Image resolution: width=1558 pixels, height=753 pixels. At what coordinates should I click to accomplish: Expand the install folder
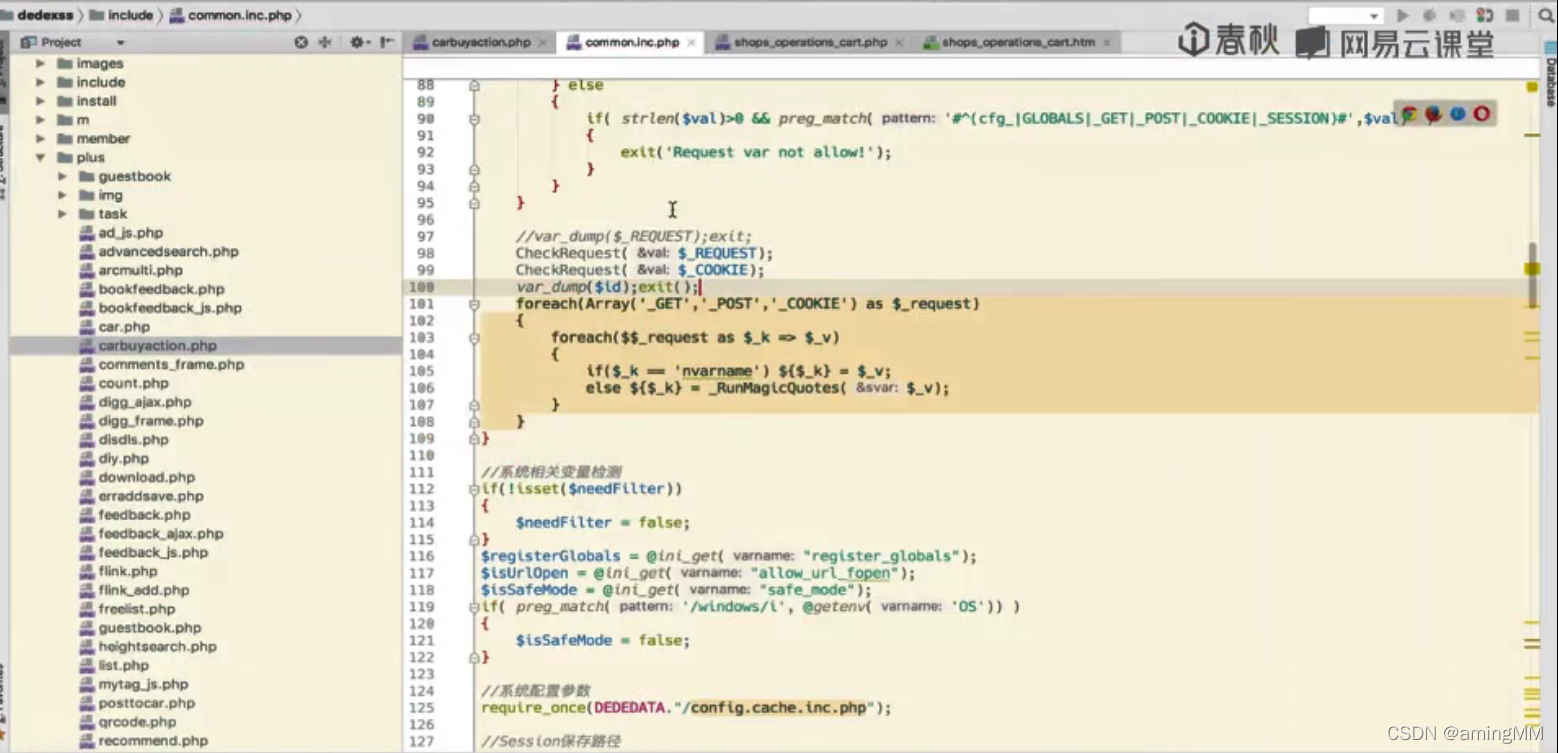pyautogui.click(x=40, y=101)
